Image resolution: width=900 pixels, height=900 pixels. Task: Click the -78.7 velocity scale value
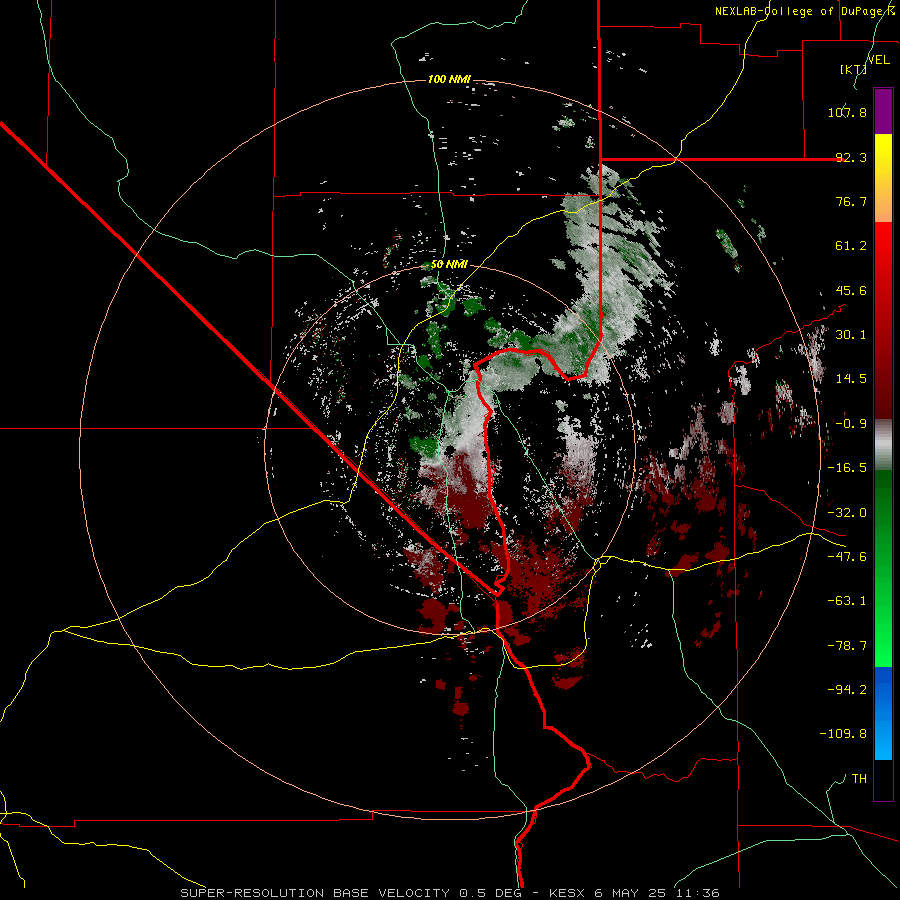pyautogui.click(x=847, y=646)
